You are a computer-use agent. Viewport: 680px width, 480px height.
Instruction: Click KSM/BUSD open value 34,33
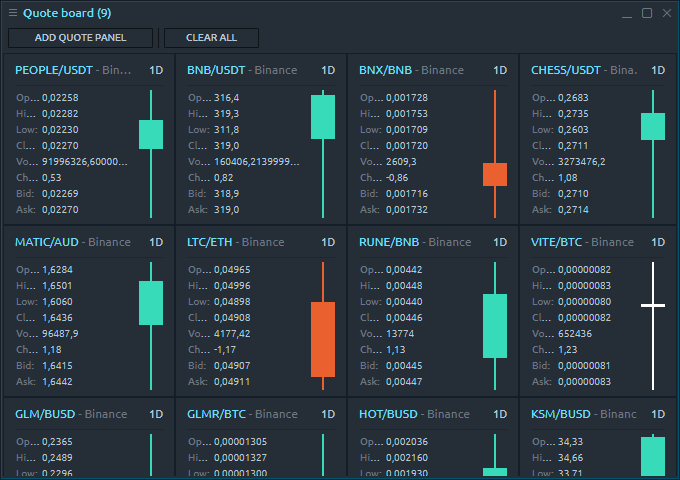[570, 441]
